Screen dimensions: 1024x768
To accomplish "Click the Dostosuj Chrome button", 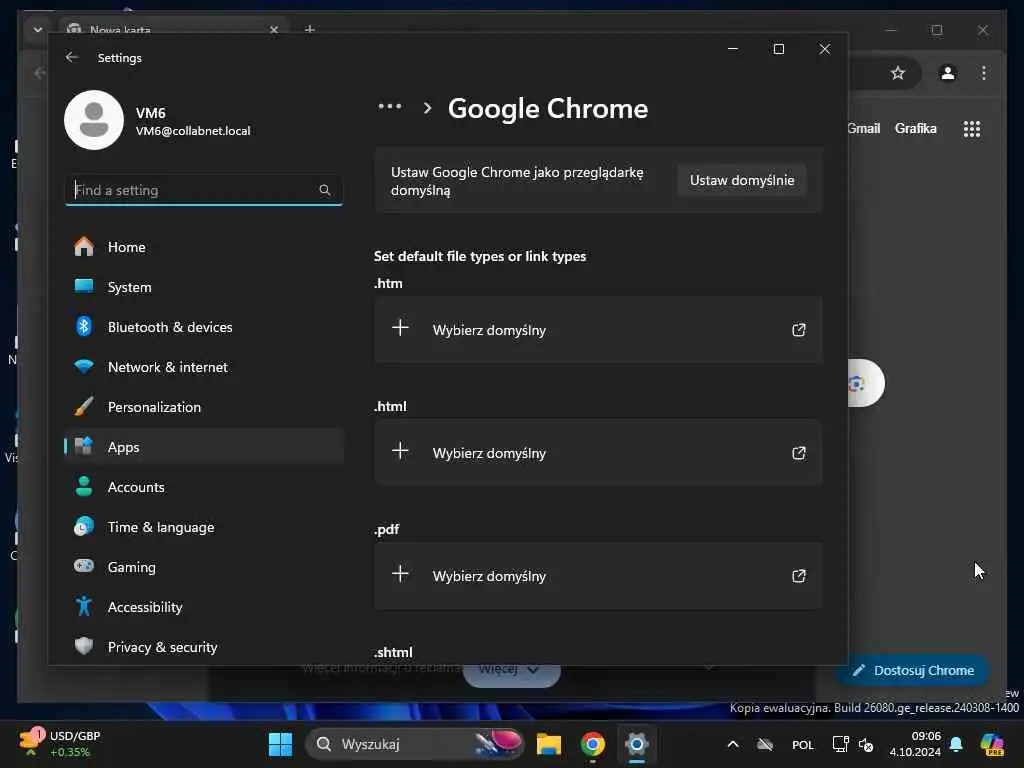I will [912, 670].
